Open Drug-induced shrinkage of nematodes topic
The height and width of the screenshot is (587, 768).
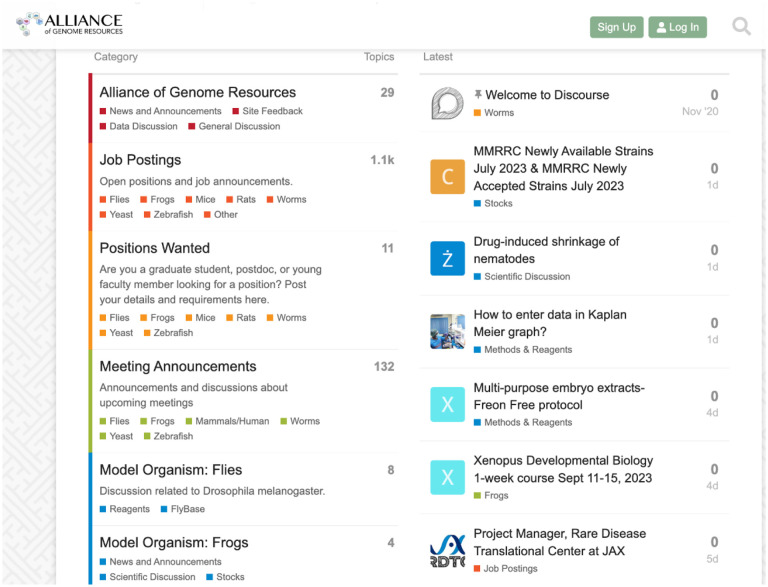546,250
